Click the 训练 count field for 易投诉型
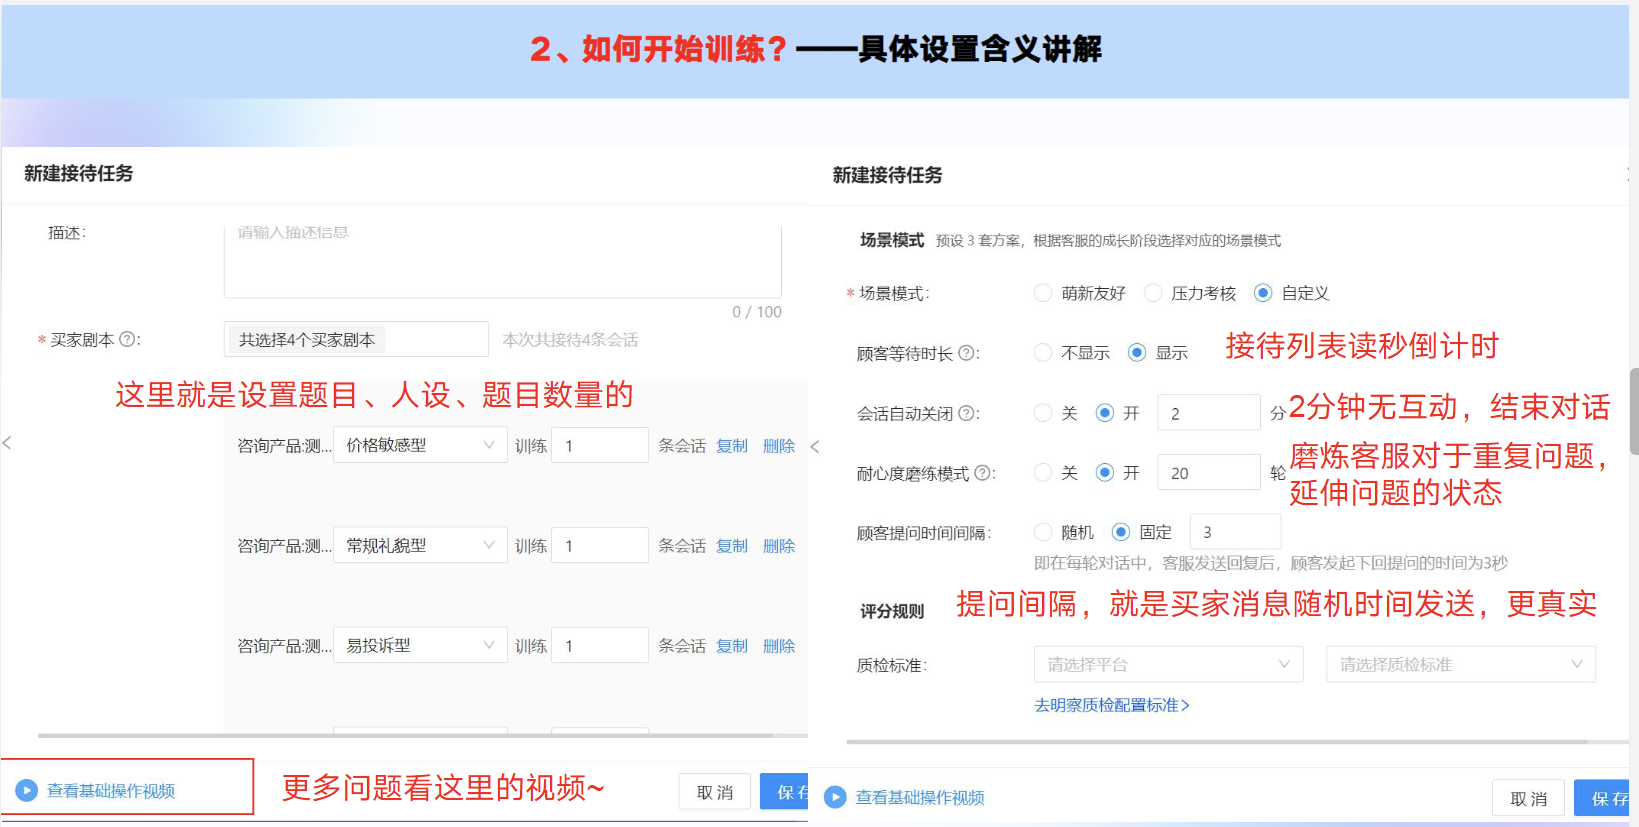 pos(600,645)
